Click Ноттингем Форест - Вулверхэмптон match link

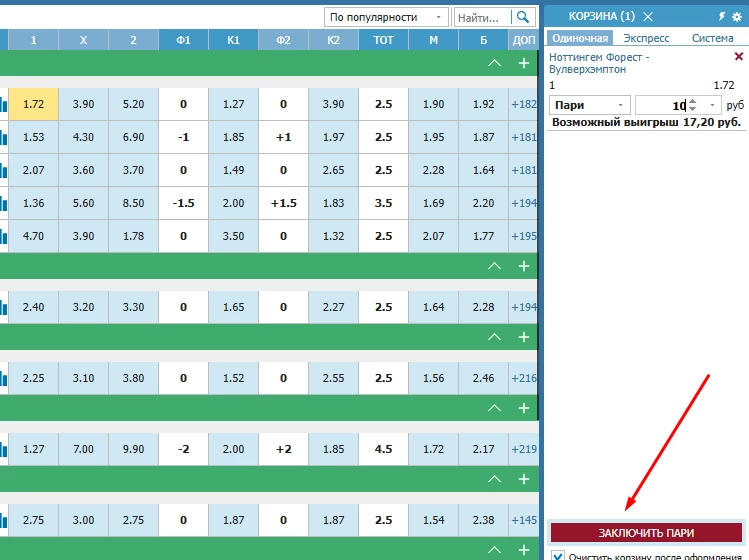coord(599,63)
